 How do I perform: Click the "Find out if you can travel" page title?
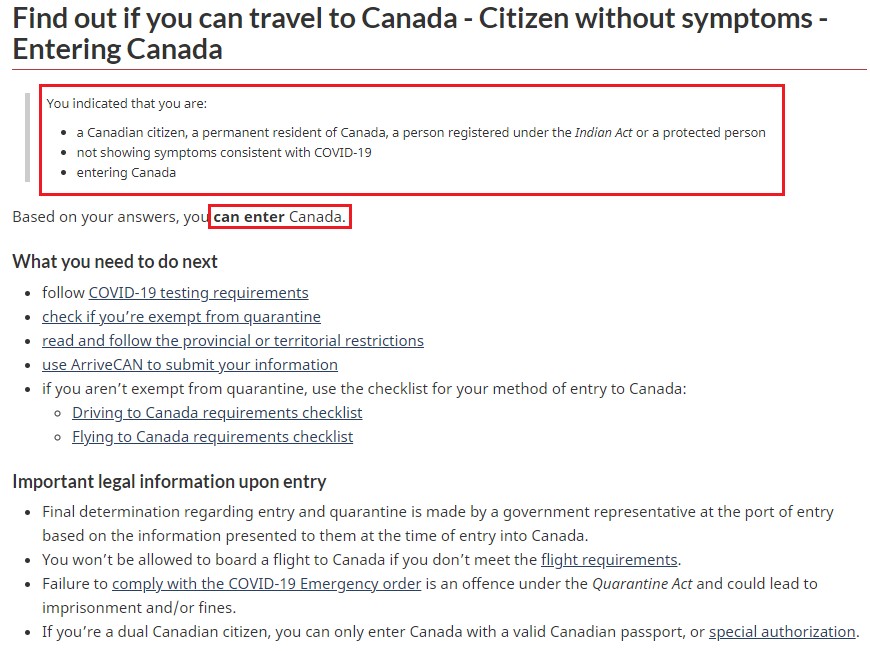pyautogui.click(x=420, y=33)
